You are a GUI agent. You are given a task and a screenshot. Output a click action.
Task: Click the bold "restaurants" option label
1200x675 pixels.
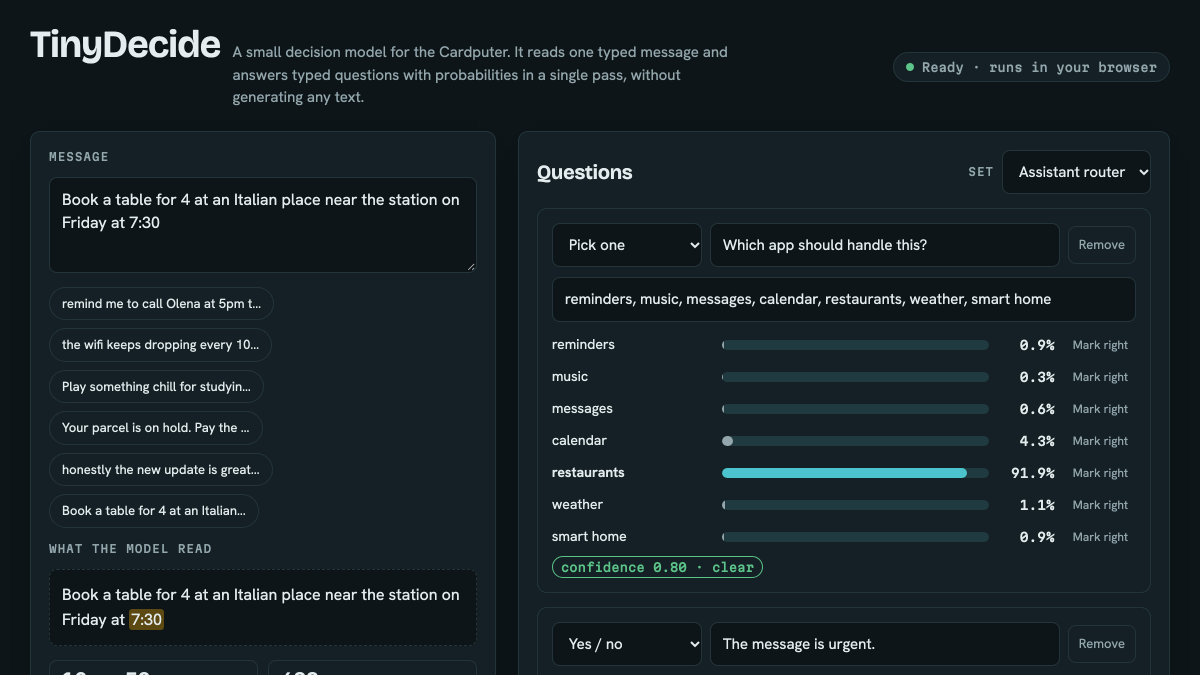click(x=588, y=473)
